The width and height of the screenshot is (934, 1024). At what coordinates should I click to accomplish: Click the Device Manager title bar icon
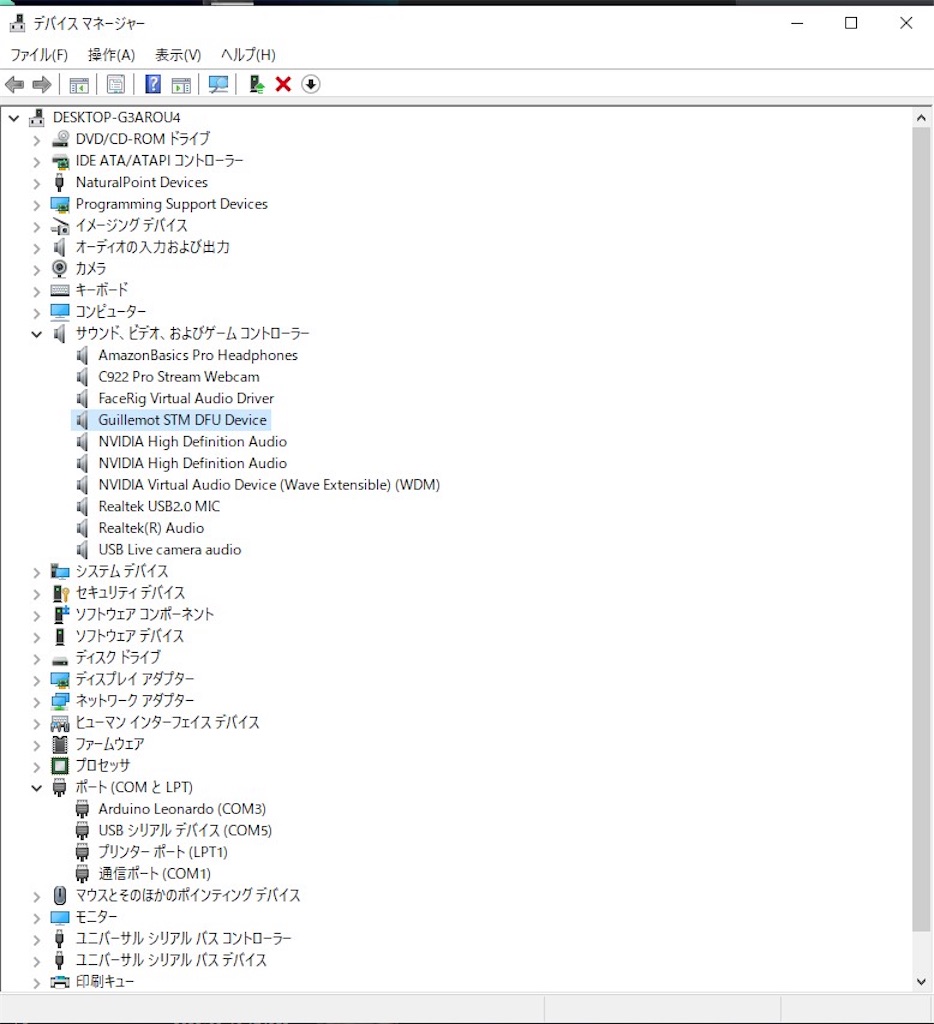pyautogui.click(x=18, y=23)
